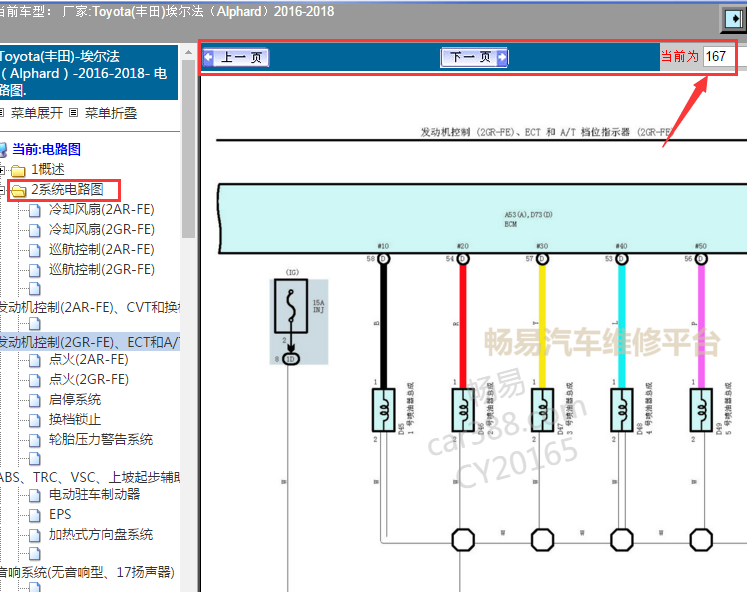Open 冷却风扇(2GR-FE) diagram
This screenshot has height=592, width=747.
(101, 230)
